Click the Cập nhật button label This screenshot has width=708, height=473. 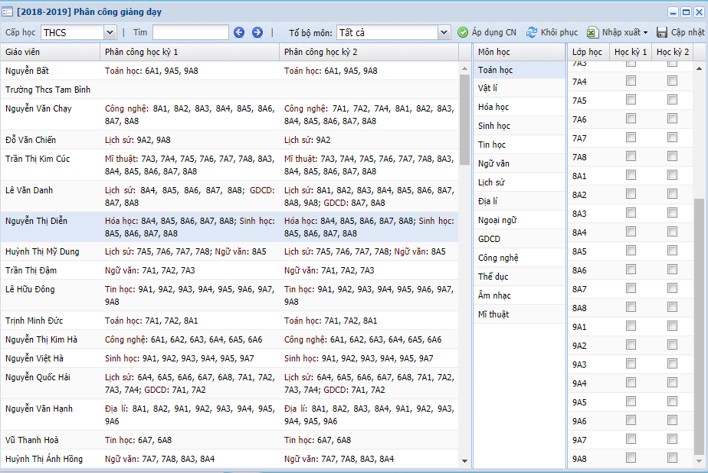pyautogui.click(x=688, y=32)
